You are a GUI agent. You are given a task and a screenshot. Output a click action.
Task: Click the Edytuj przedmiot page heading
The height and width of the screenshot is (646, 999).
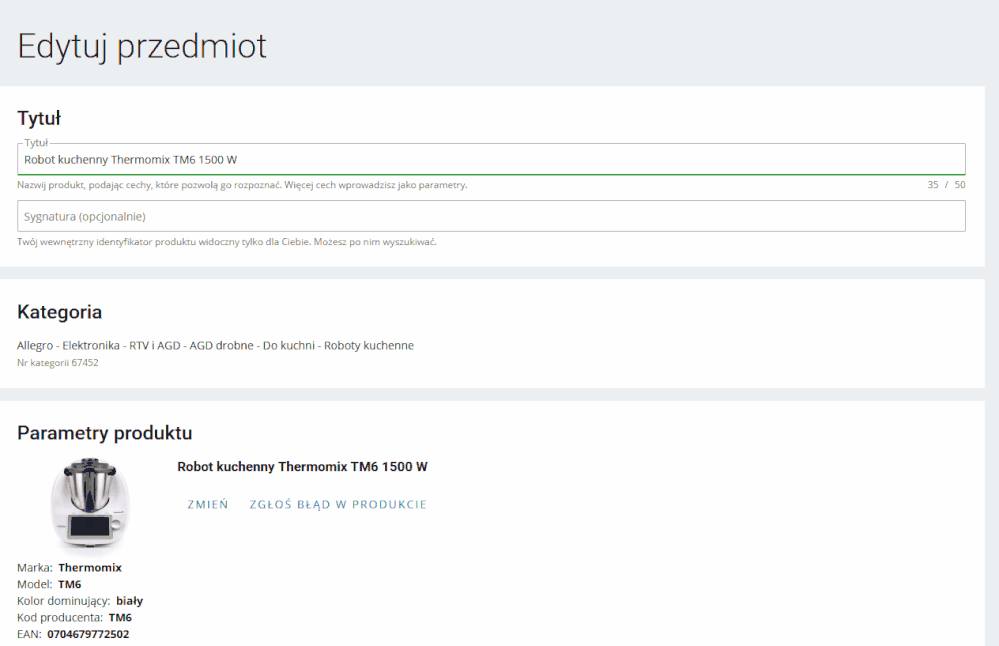(x=142, y=46)
